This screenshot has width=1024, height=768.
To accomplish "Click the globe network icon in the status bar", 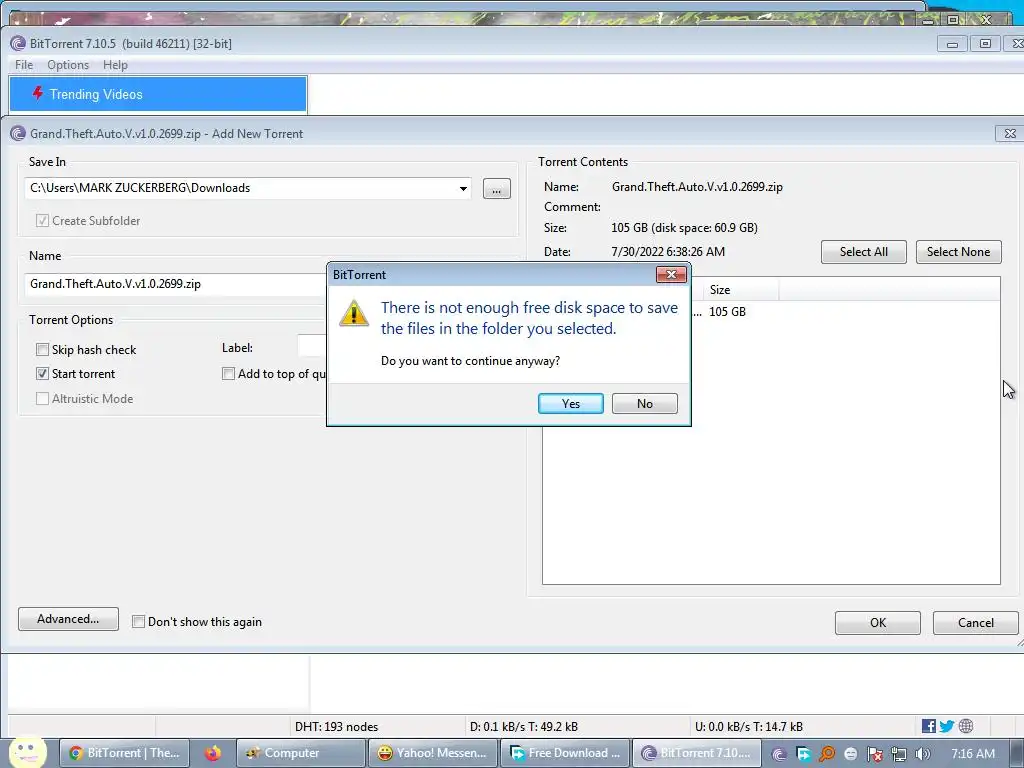I will coord(966,726).
